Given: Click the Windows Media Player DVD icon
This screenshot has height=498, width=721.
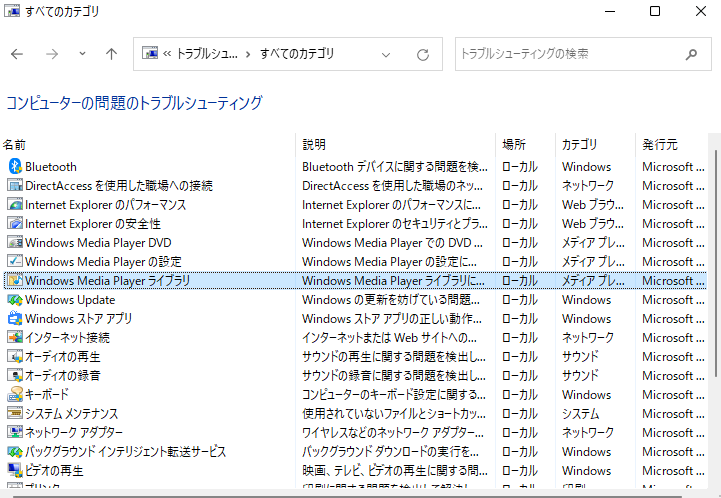Looking at the screenshot, I should pyautogui.click(x=14, y=243).
